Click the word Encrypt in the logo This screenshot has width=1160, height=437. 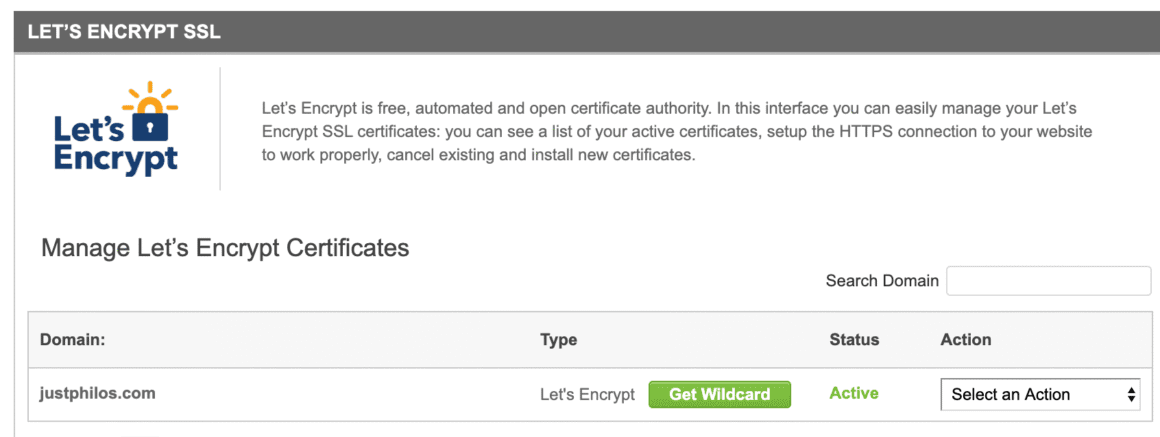(x=116, y=157)
